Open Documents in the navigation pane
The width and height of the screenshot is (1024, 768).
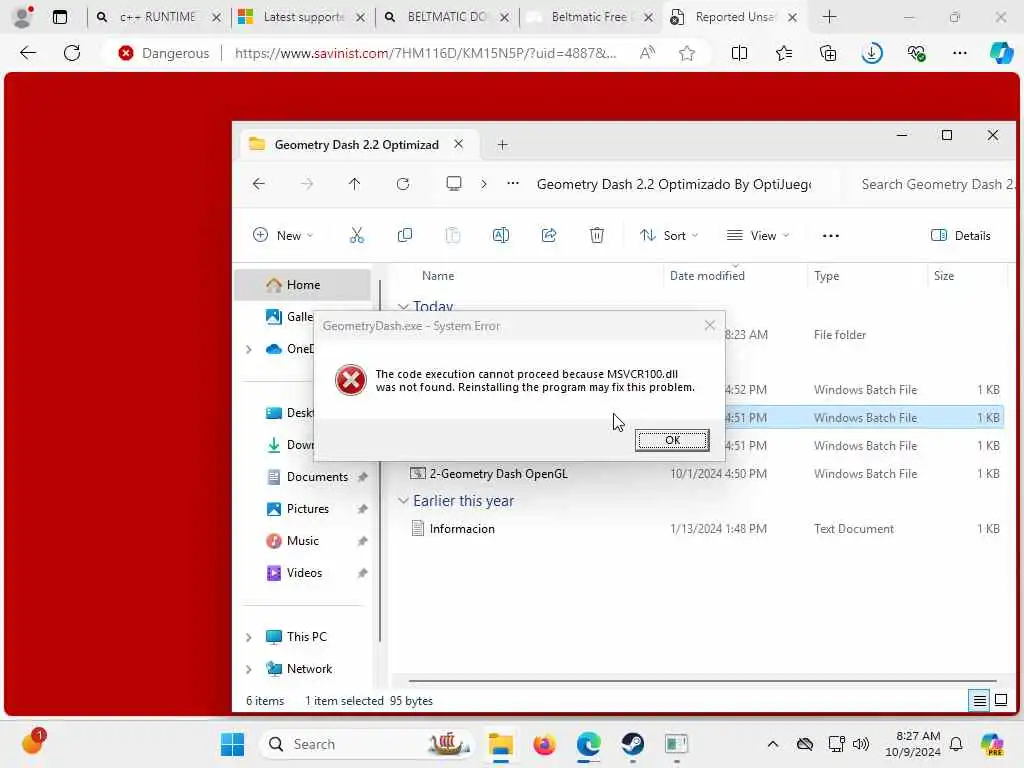[317, 477]
